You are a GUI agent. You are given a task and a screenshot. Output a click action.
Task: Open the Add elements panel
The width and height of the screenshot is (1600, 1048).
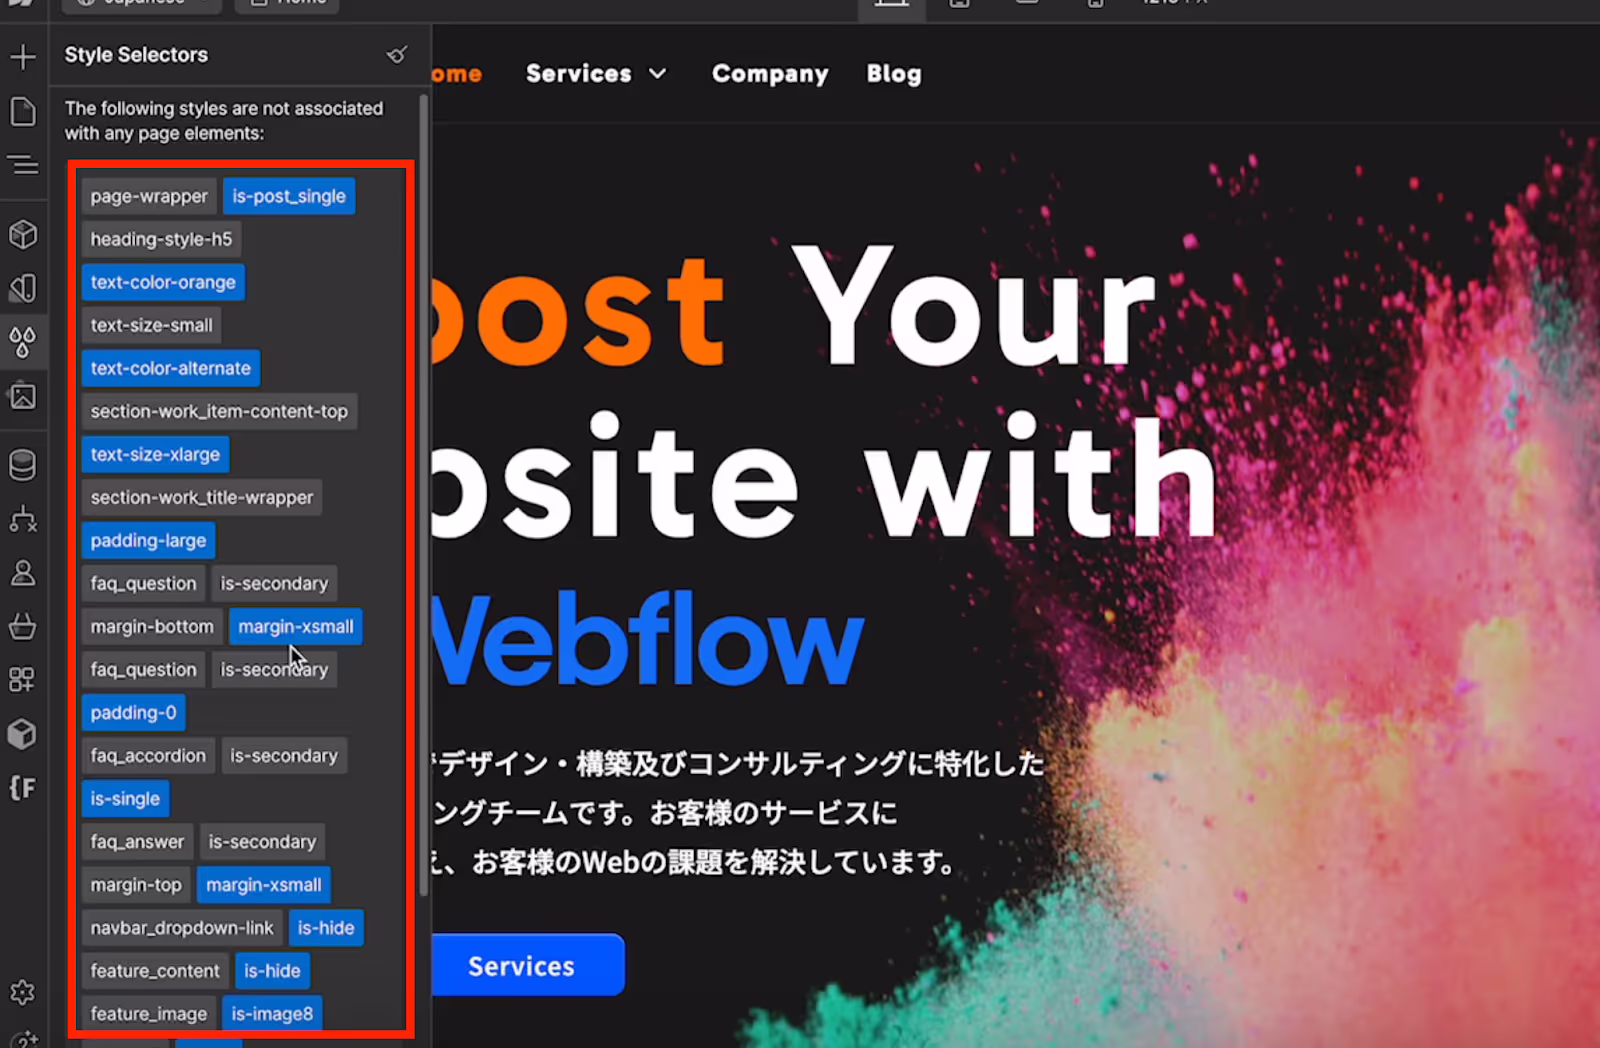(23, 57)
